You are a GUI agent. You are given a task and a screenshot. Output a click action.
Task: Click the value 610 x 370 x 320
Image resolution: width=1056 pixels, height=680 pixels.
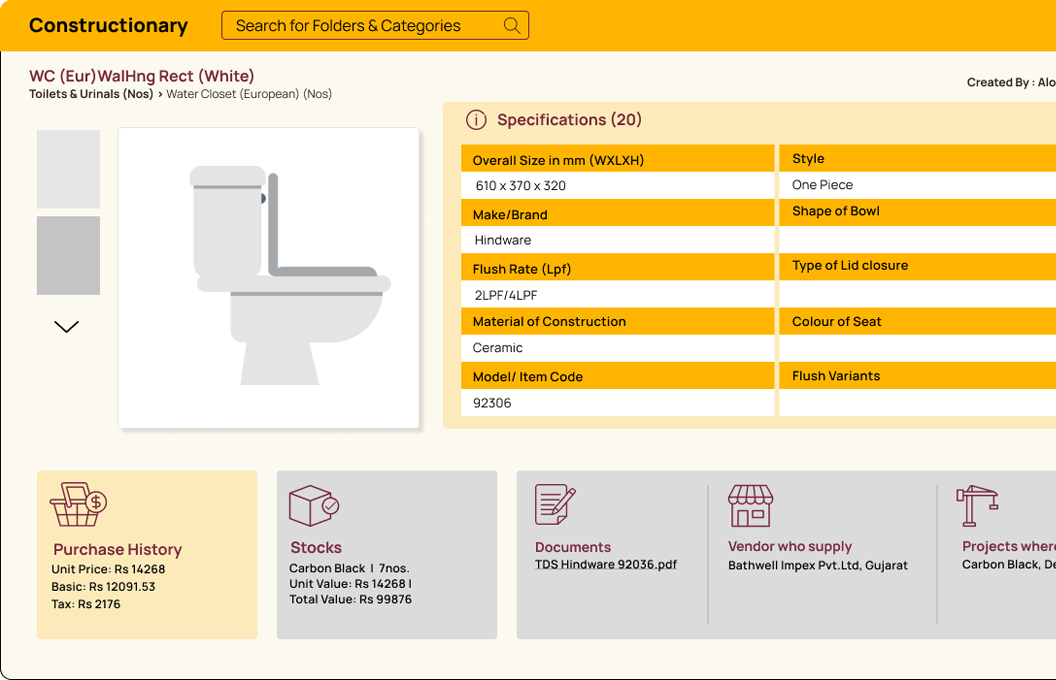521,186
